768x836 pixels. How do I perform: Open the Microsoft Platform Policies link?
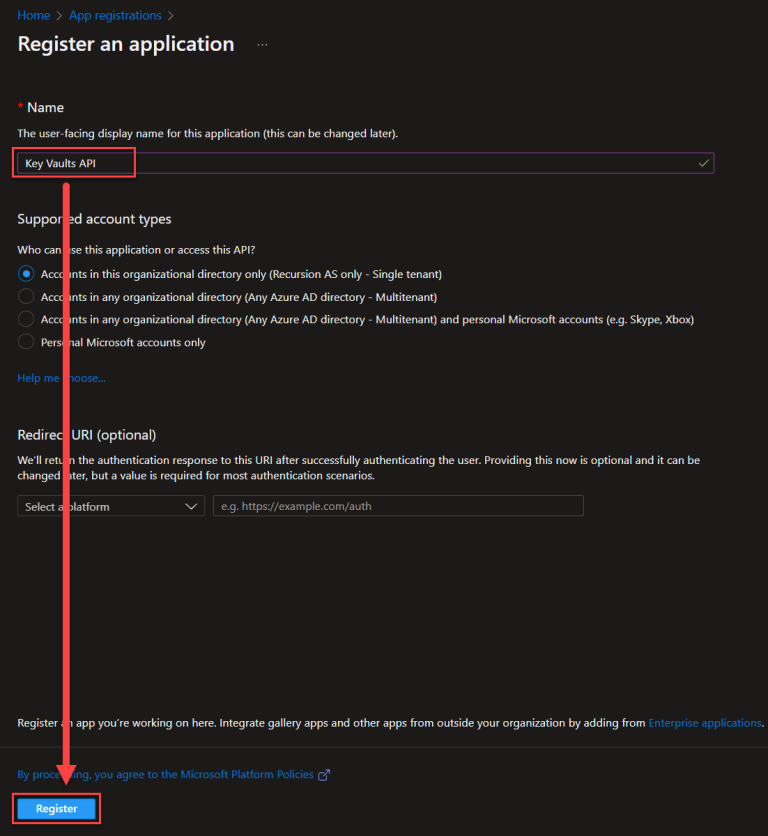250,774
